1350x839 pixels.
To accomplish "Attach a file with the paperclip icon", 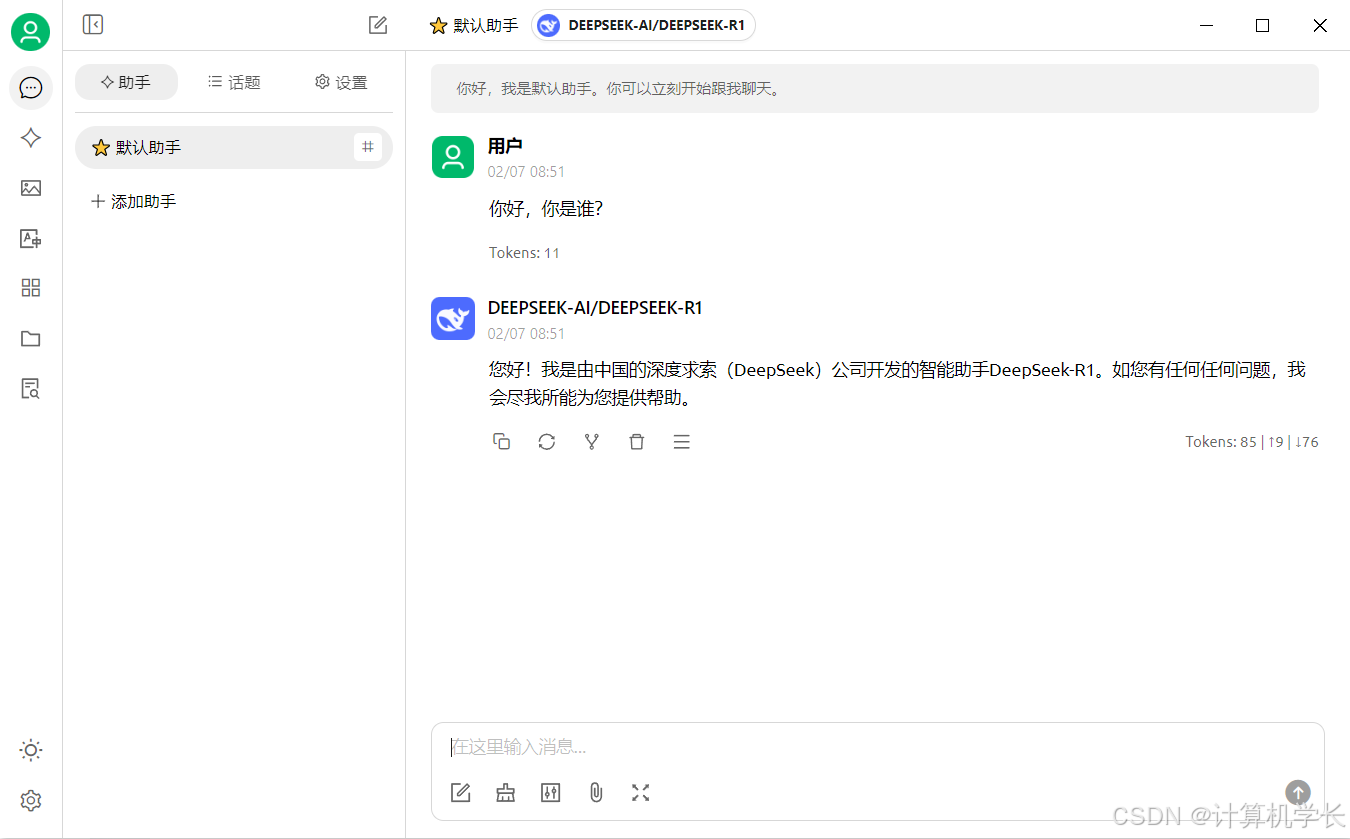I will tap(596, 792).
